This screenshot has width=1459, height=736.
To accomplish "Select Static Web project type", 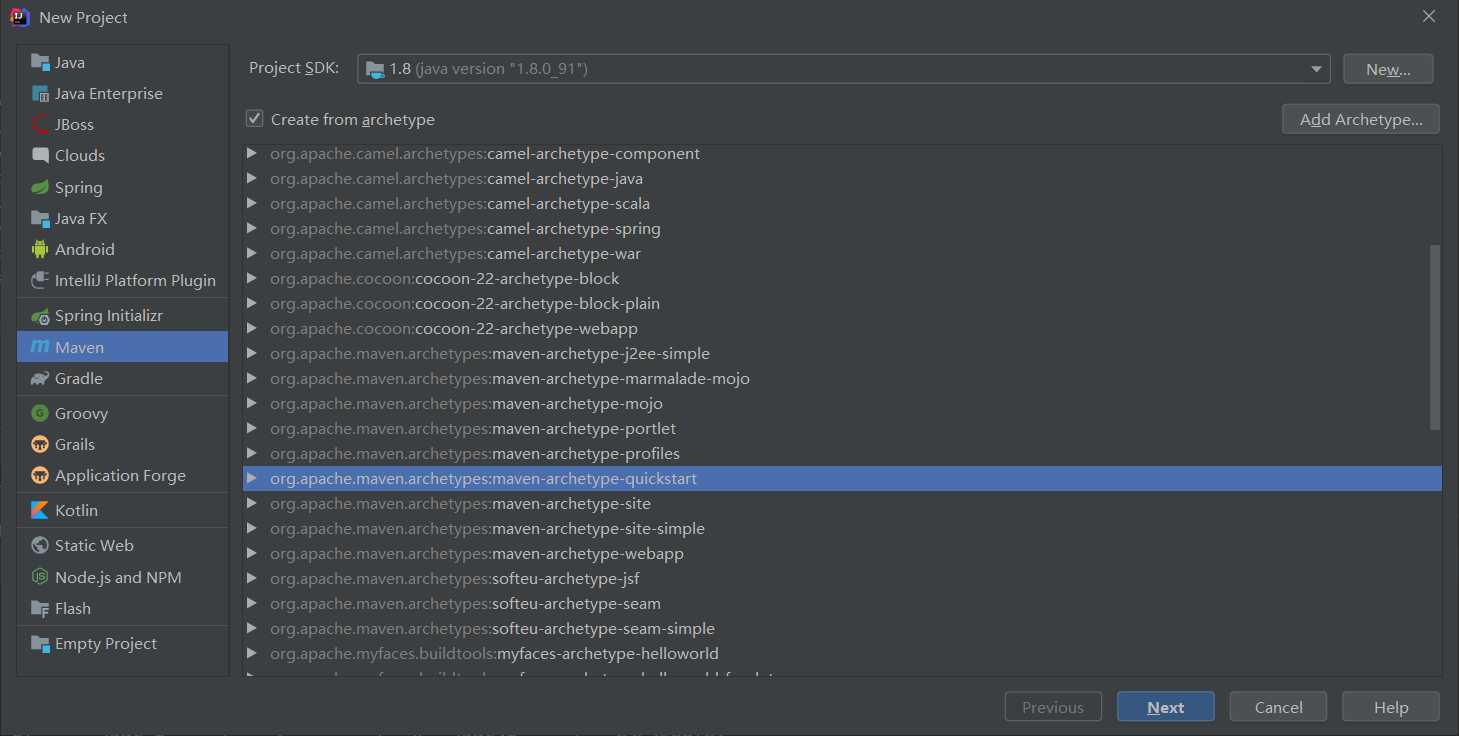I will [123, 545].
